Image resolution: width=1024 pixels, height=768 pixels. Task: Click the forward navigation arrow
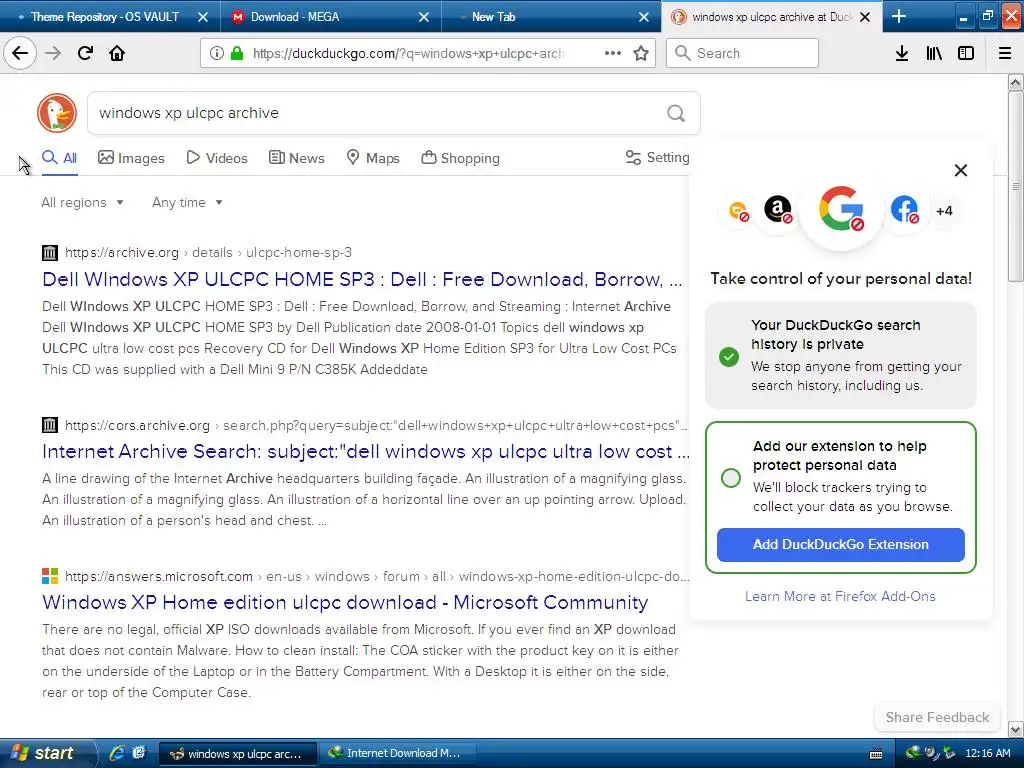point(53,53)
